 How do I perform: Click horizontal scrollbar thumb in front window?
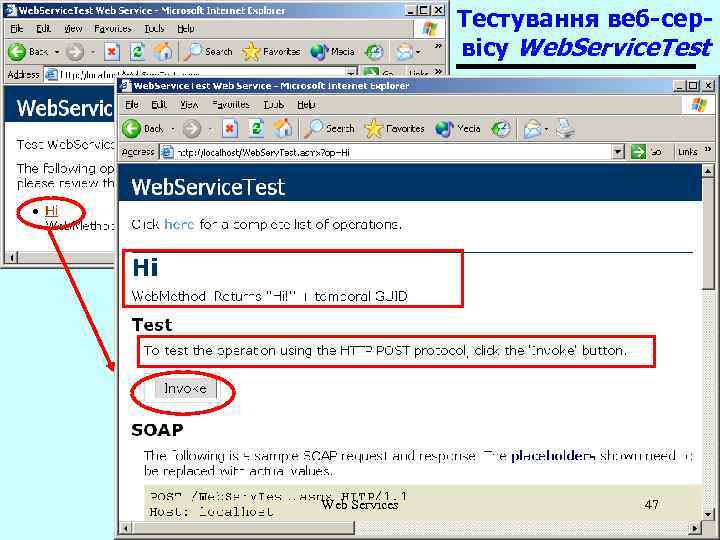point(244,528)
